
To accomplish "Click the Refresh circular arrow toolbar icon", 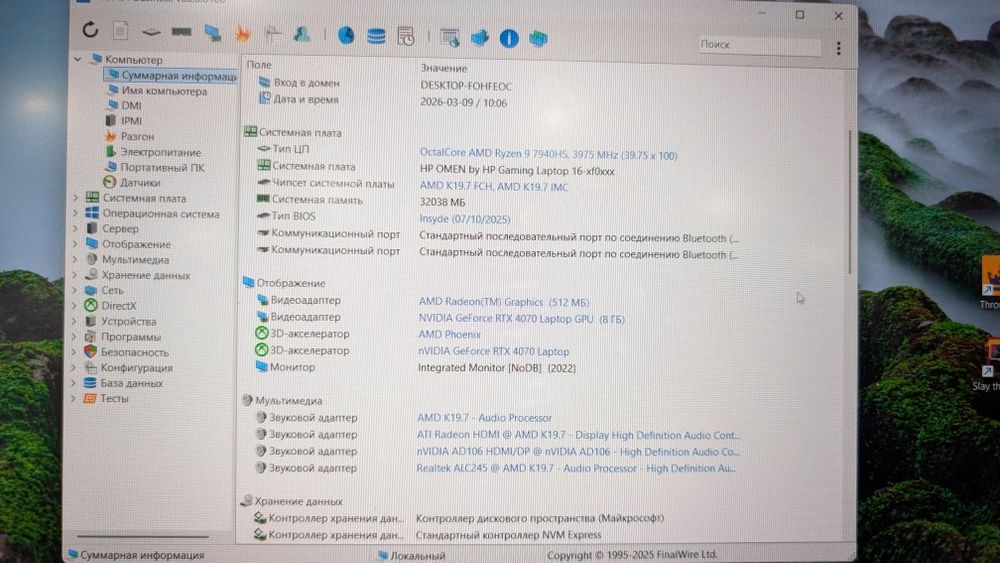I will (91, 30).
